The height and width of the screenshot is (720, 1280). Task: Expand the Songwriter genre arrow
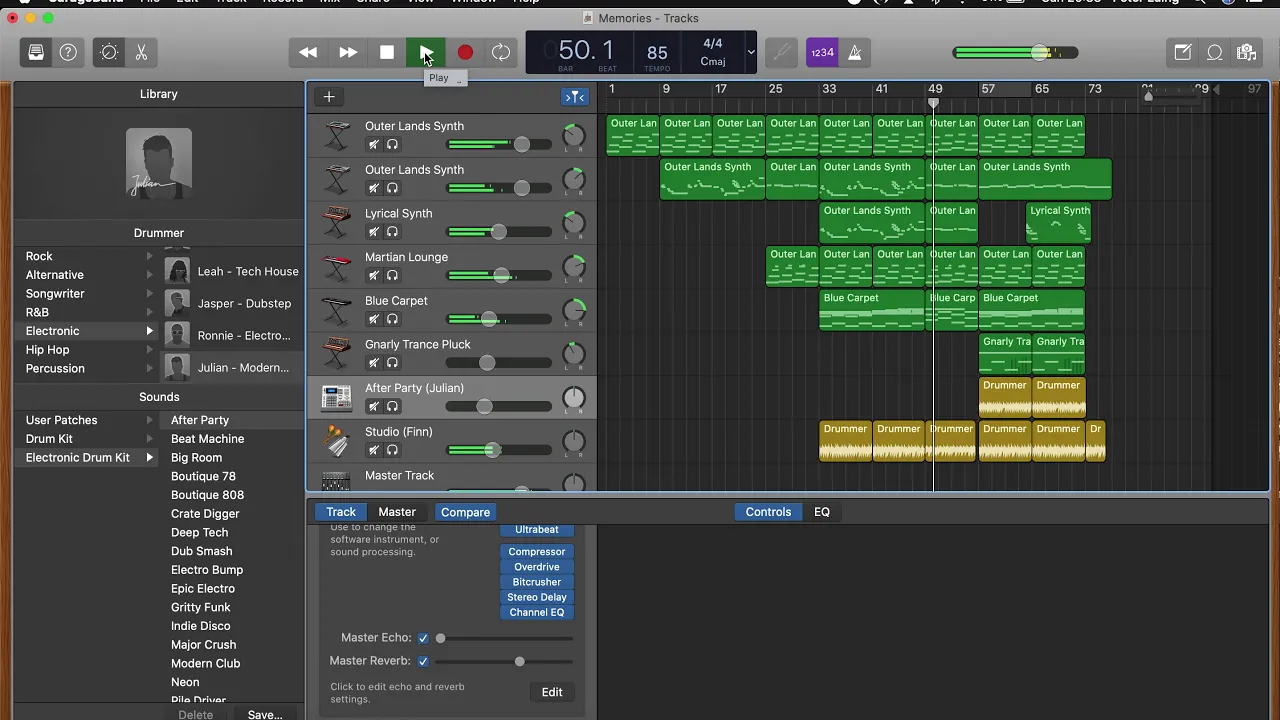[150, 294]
